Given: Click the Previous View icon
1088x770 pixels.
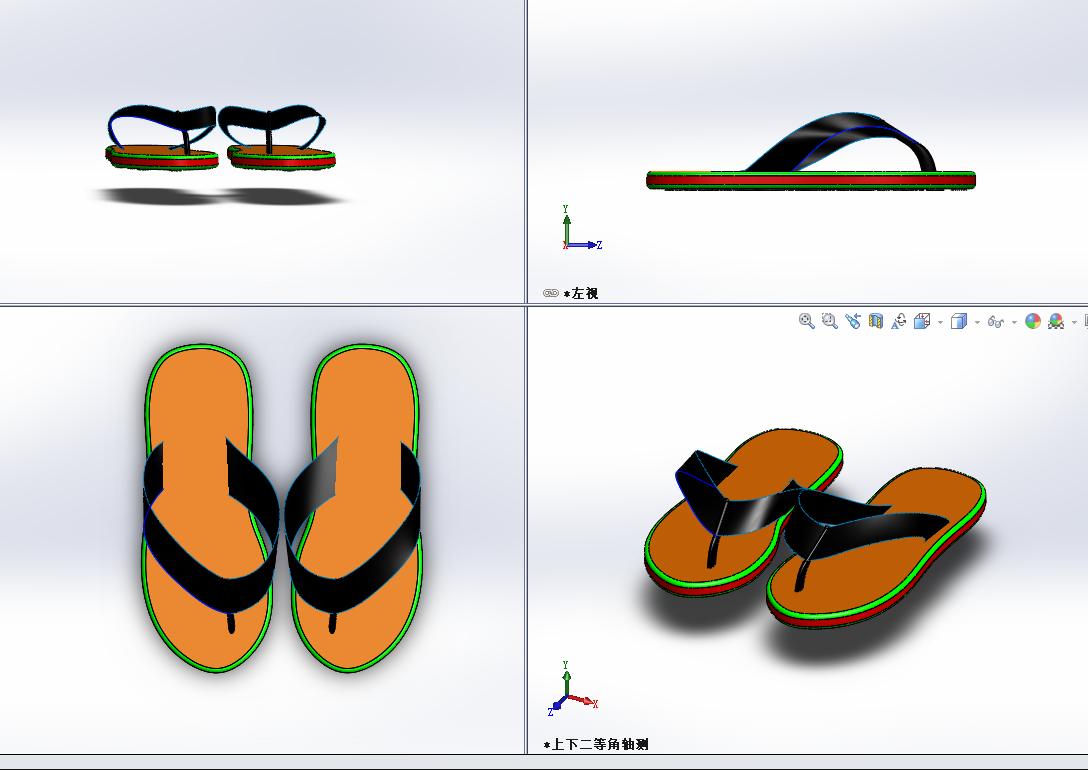Looking at the screenshot, I should tap(852, 321).
